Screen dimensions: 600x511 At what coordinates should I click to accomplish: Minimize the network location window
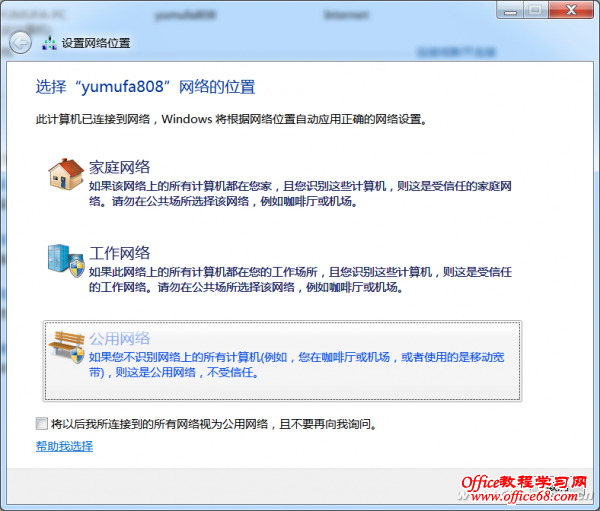510,10
